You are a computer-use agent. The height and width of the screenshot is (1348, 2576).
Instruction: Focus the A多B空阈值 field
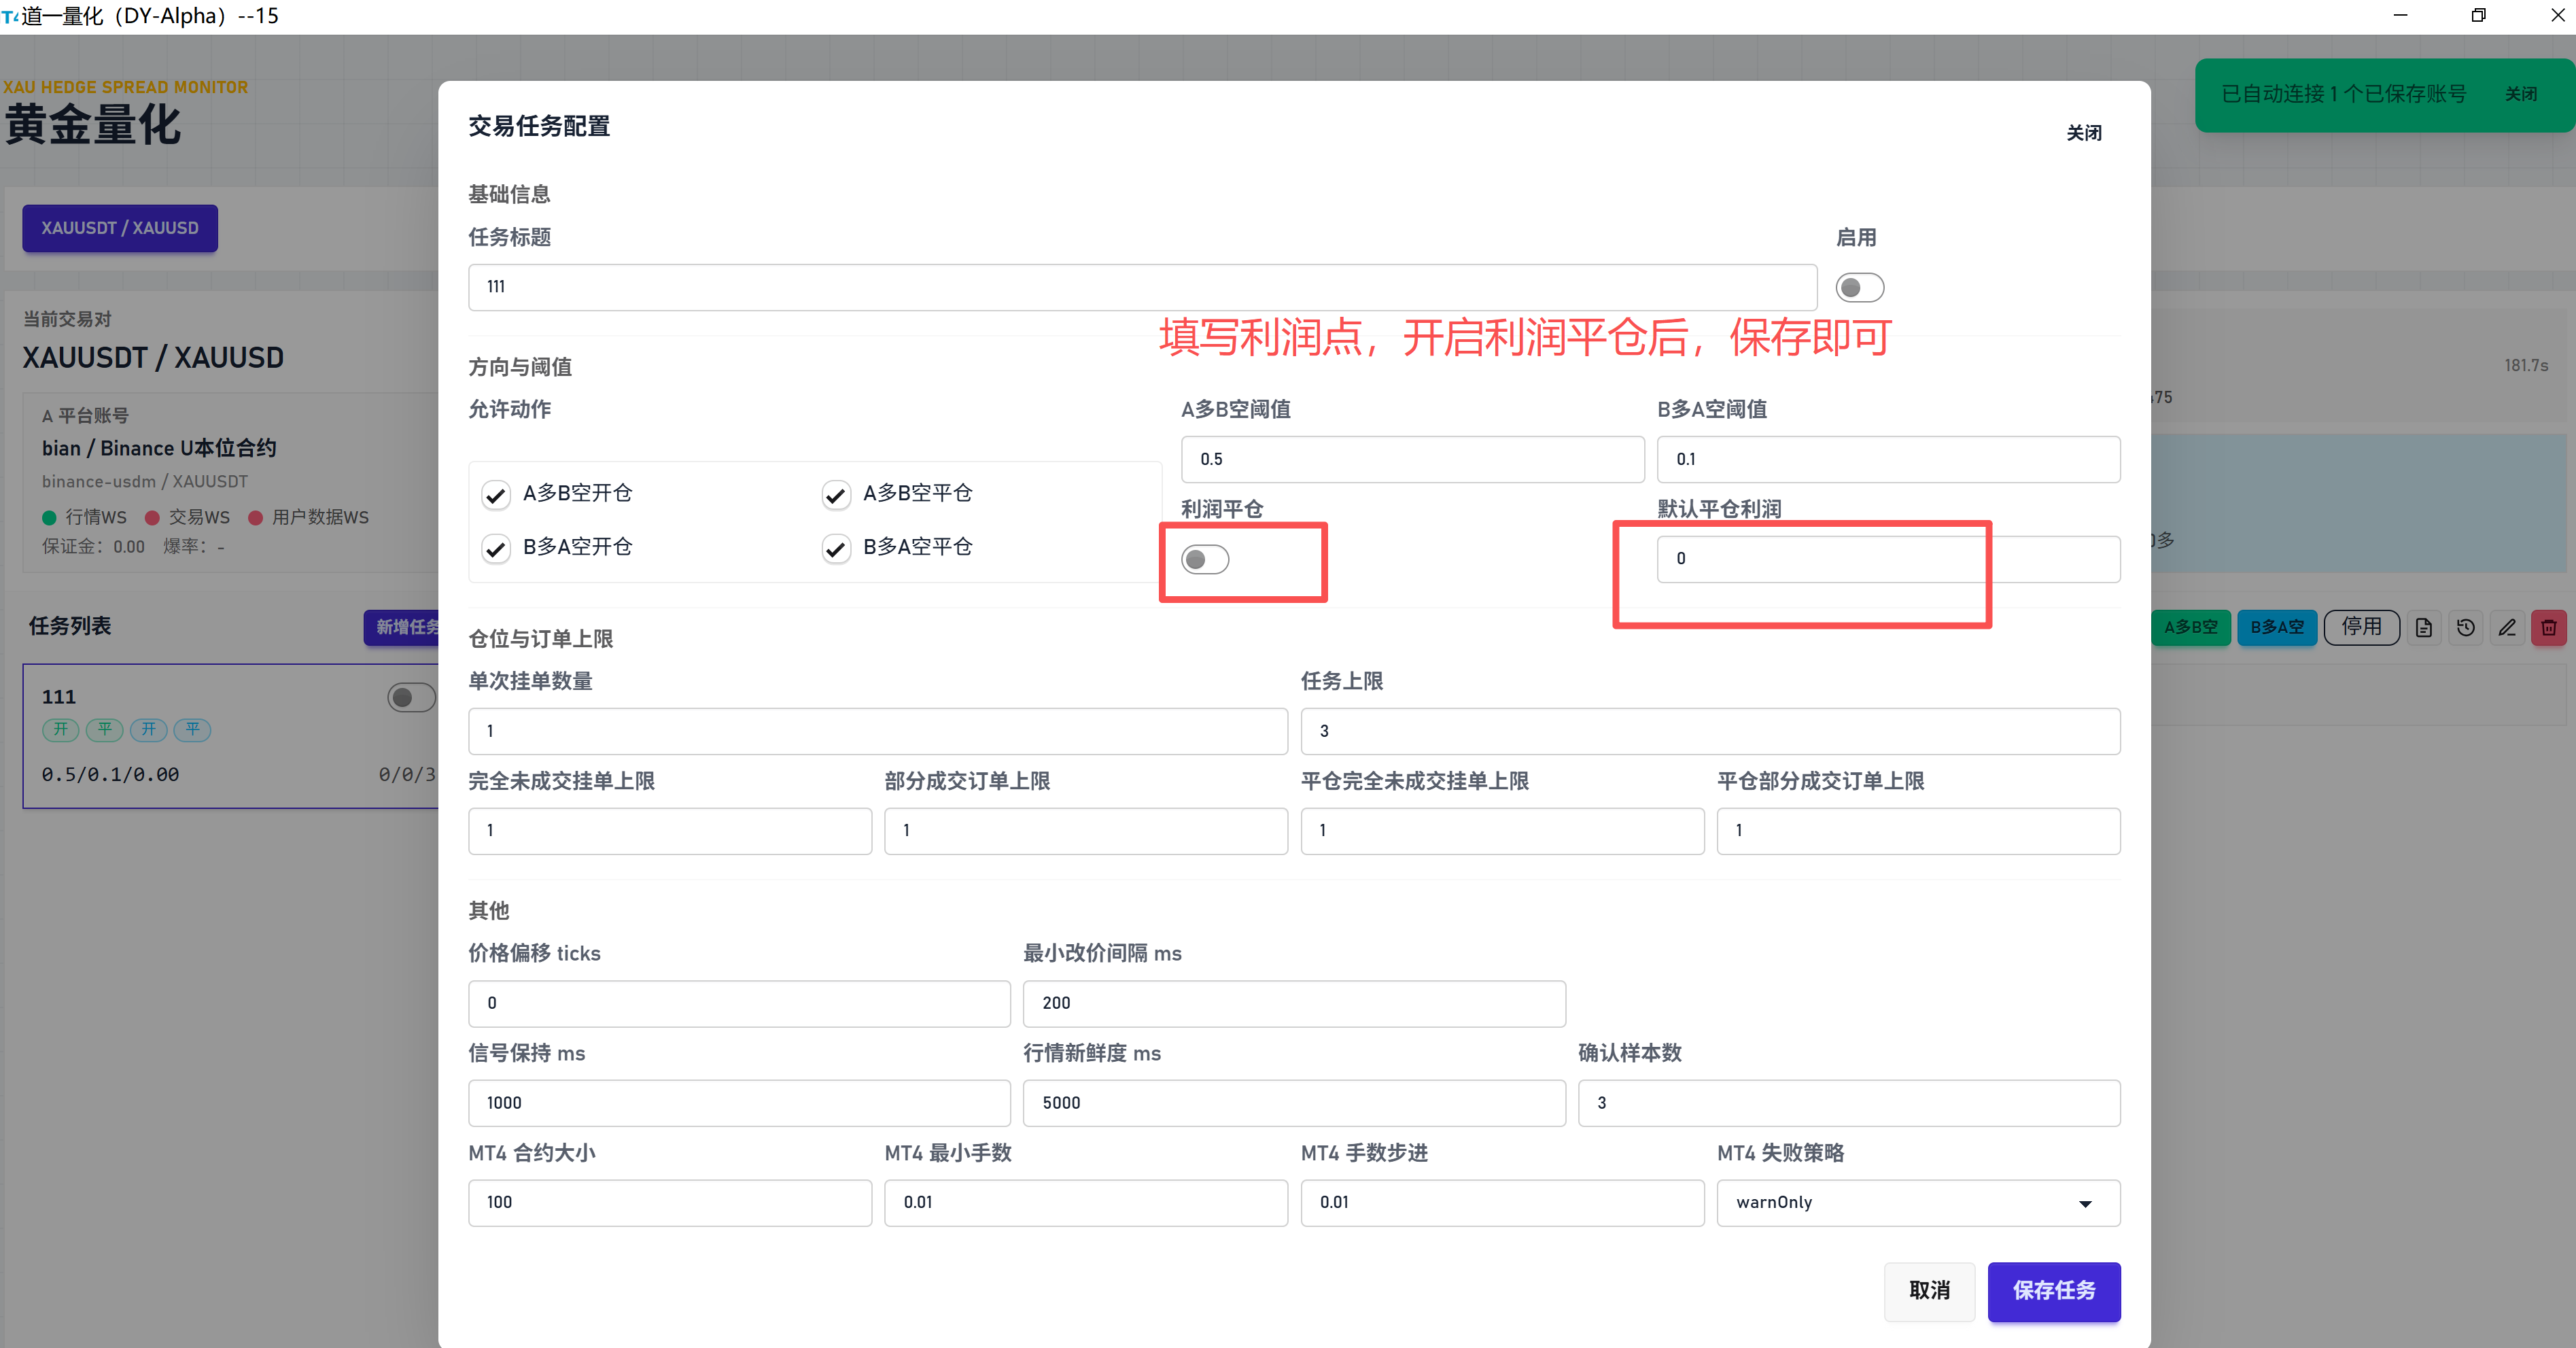point(1412,460)
